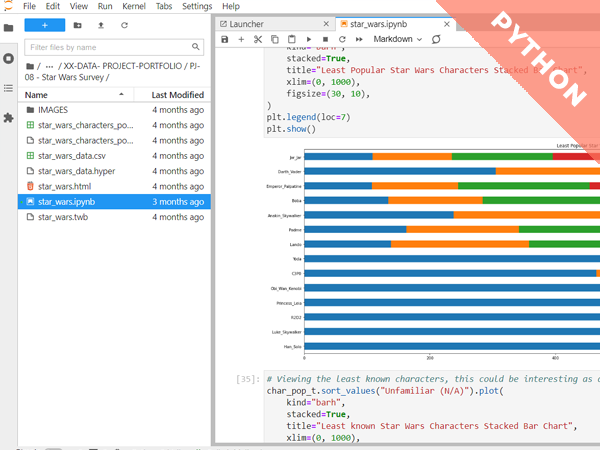The height and width of the screenshot is (450, 600).
Task: Open the Kernel menu
Action: click(x=134, y=6)
